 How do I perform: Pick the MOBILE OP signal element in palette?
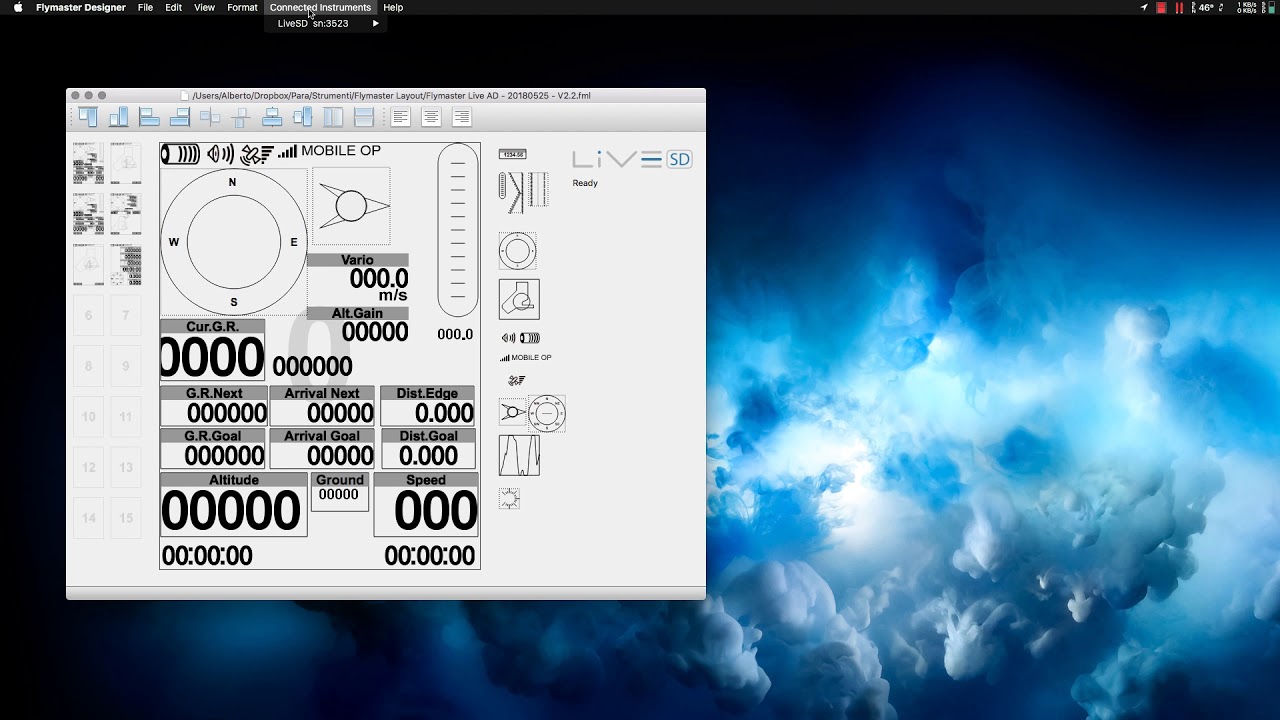click(526, 357)
